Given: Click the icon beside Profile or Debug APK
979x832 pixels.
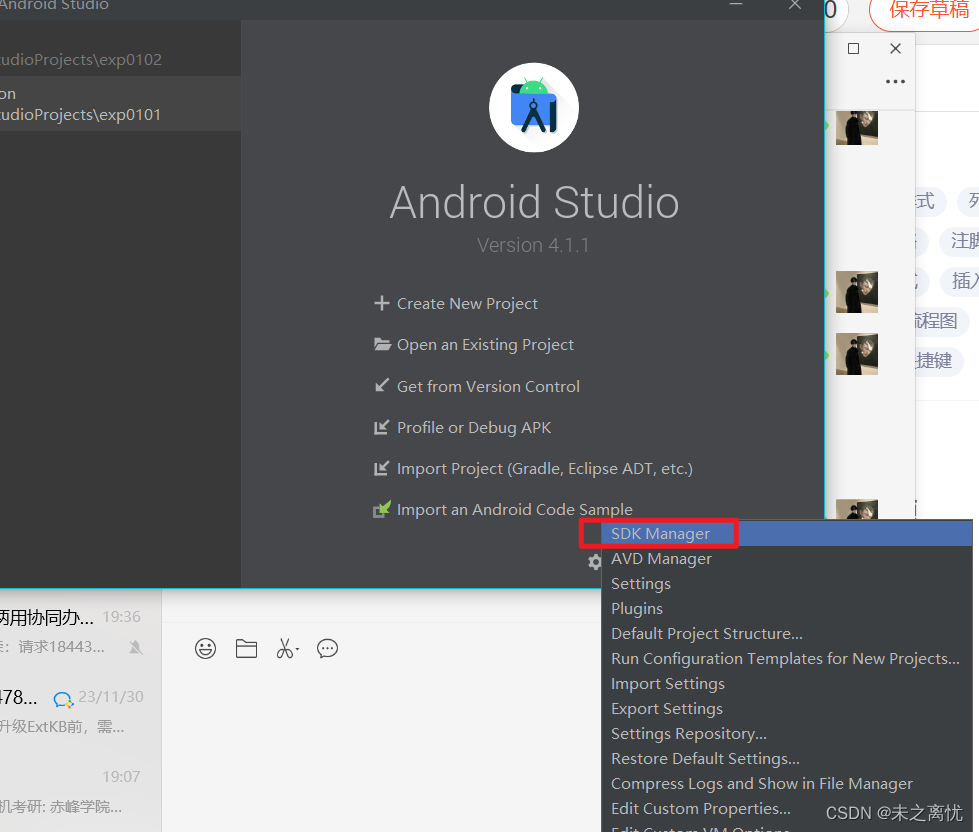Looking at the screenshot, I should (x=381, y=427).
